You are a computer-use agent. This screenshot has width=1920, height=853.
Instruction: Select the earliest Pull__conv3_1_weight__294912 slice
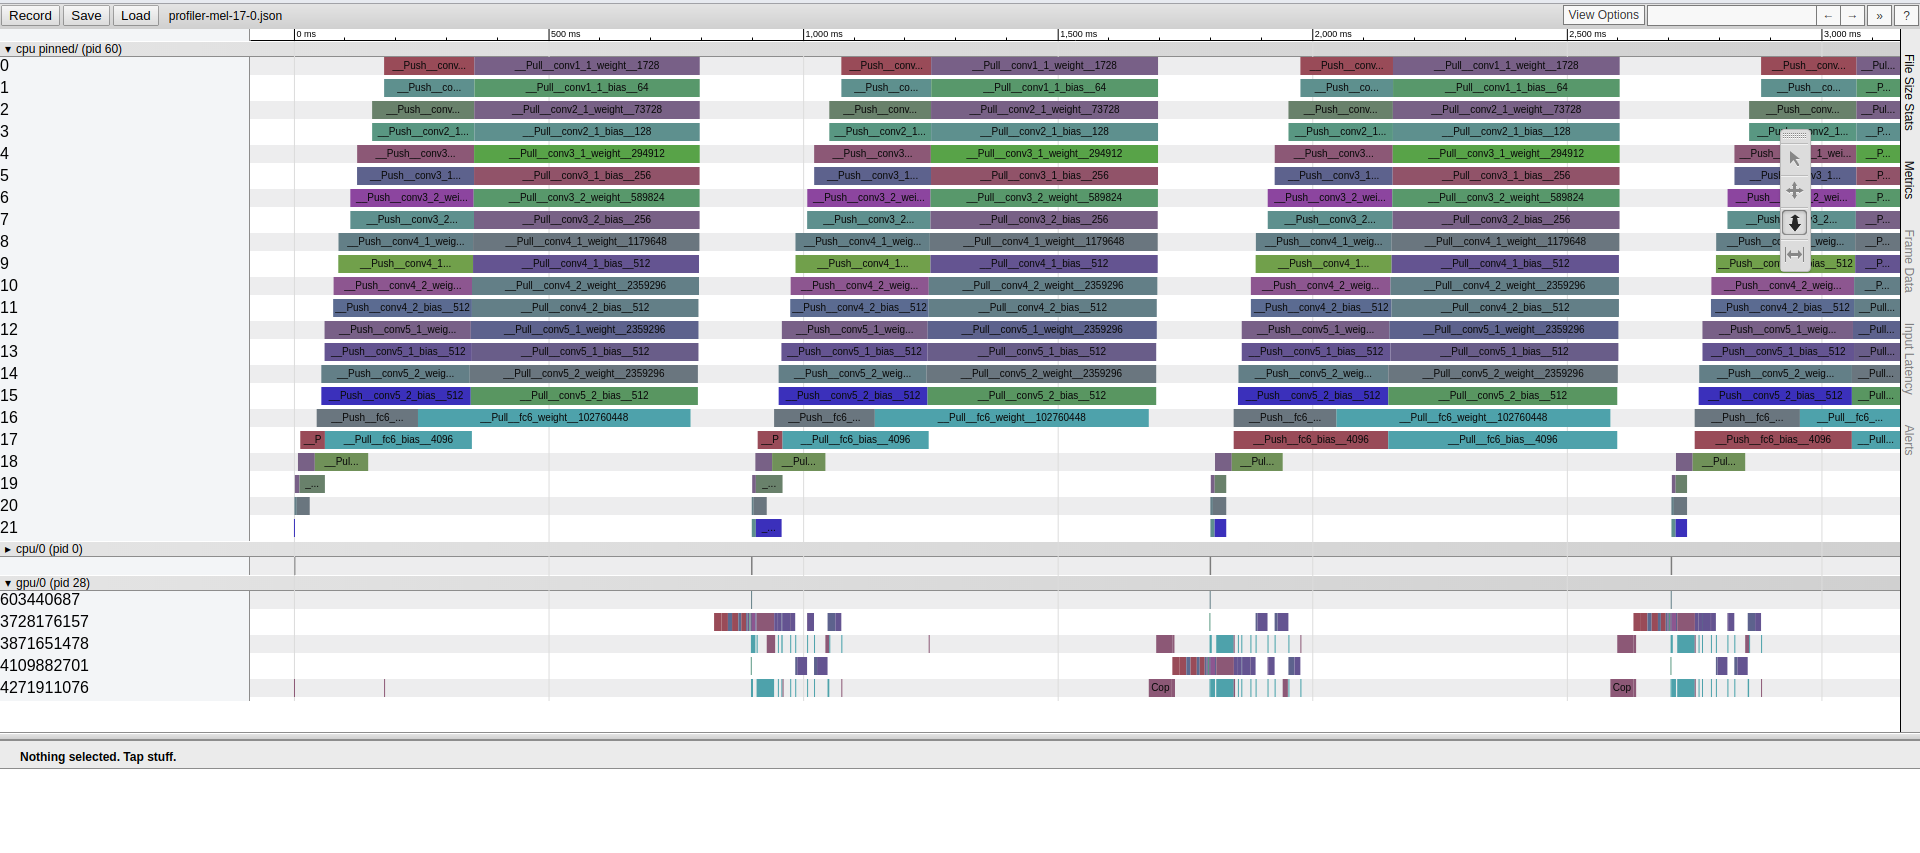[x=587, y=154]
